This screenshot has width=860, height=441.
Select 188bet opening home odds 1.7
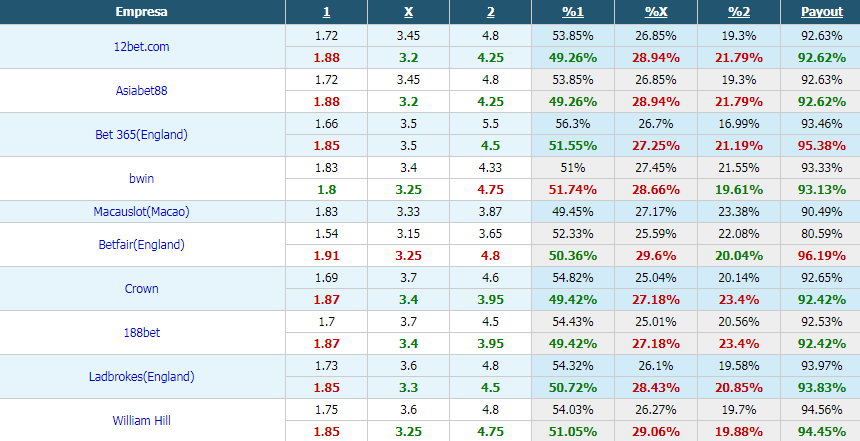tap(326, 321)
